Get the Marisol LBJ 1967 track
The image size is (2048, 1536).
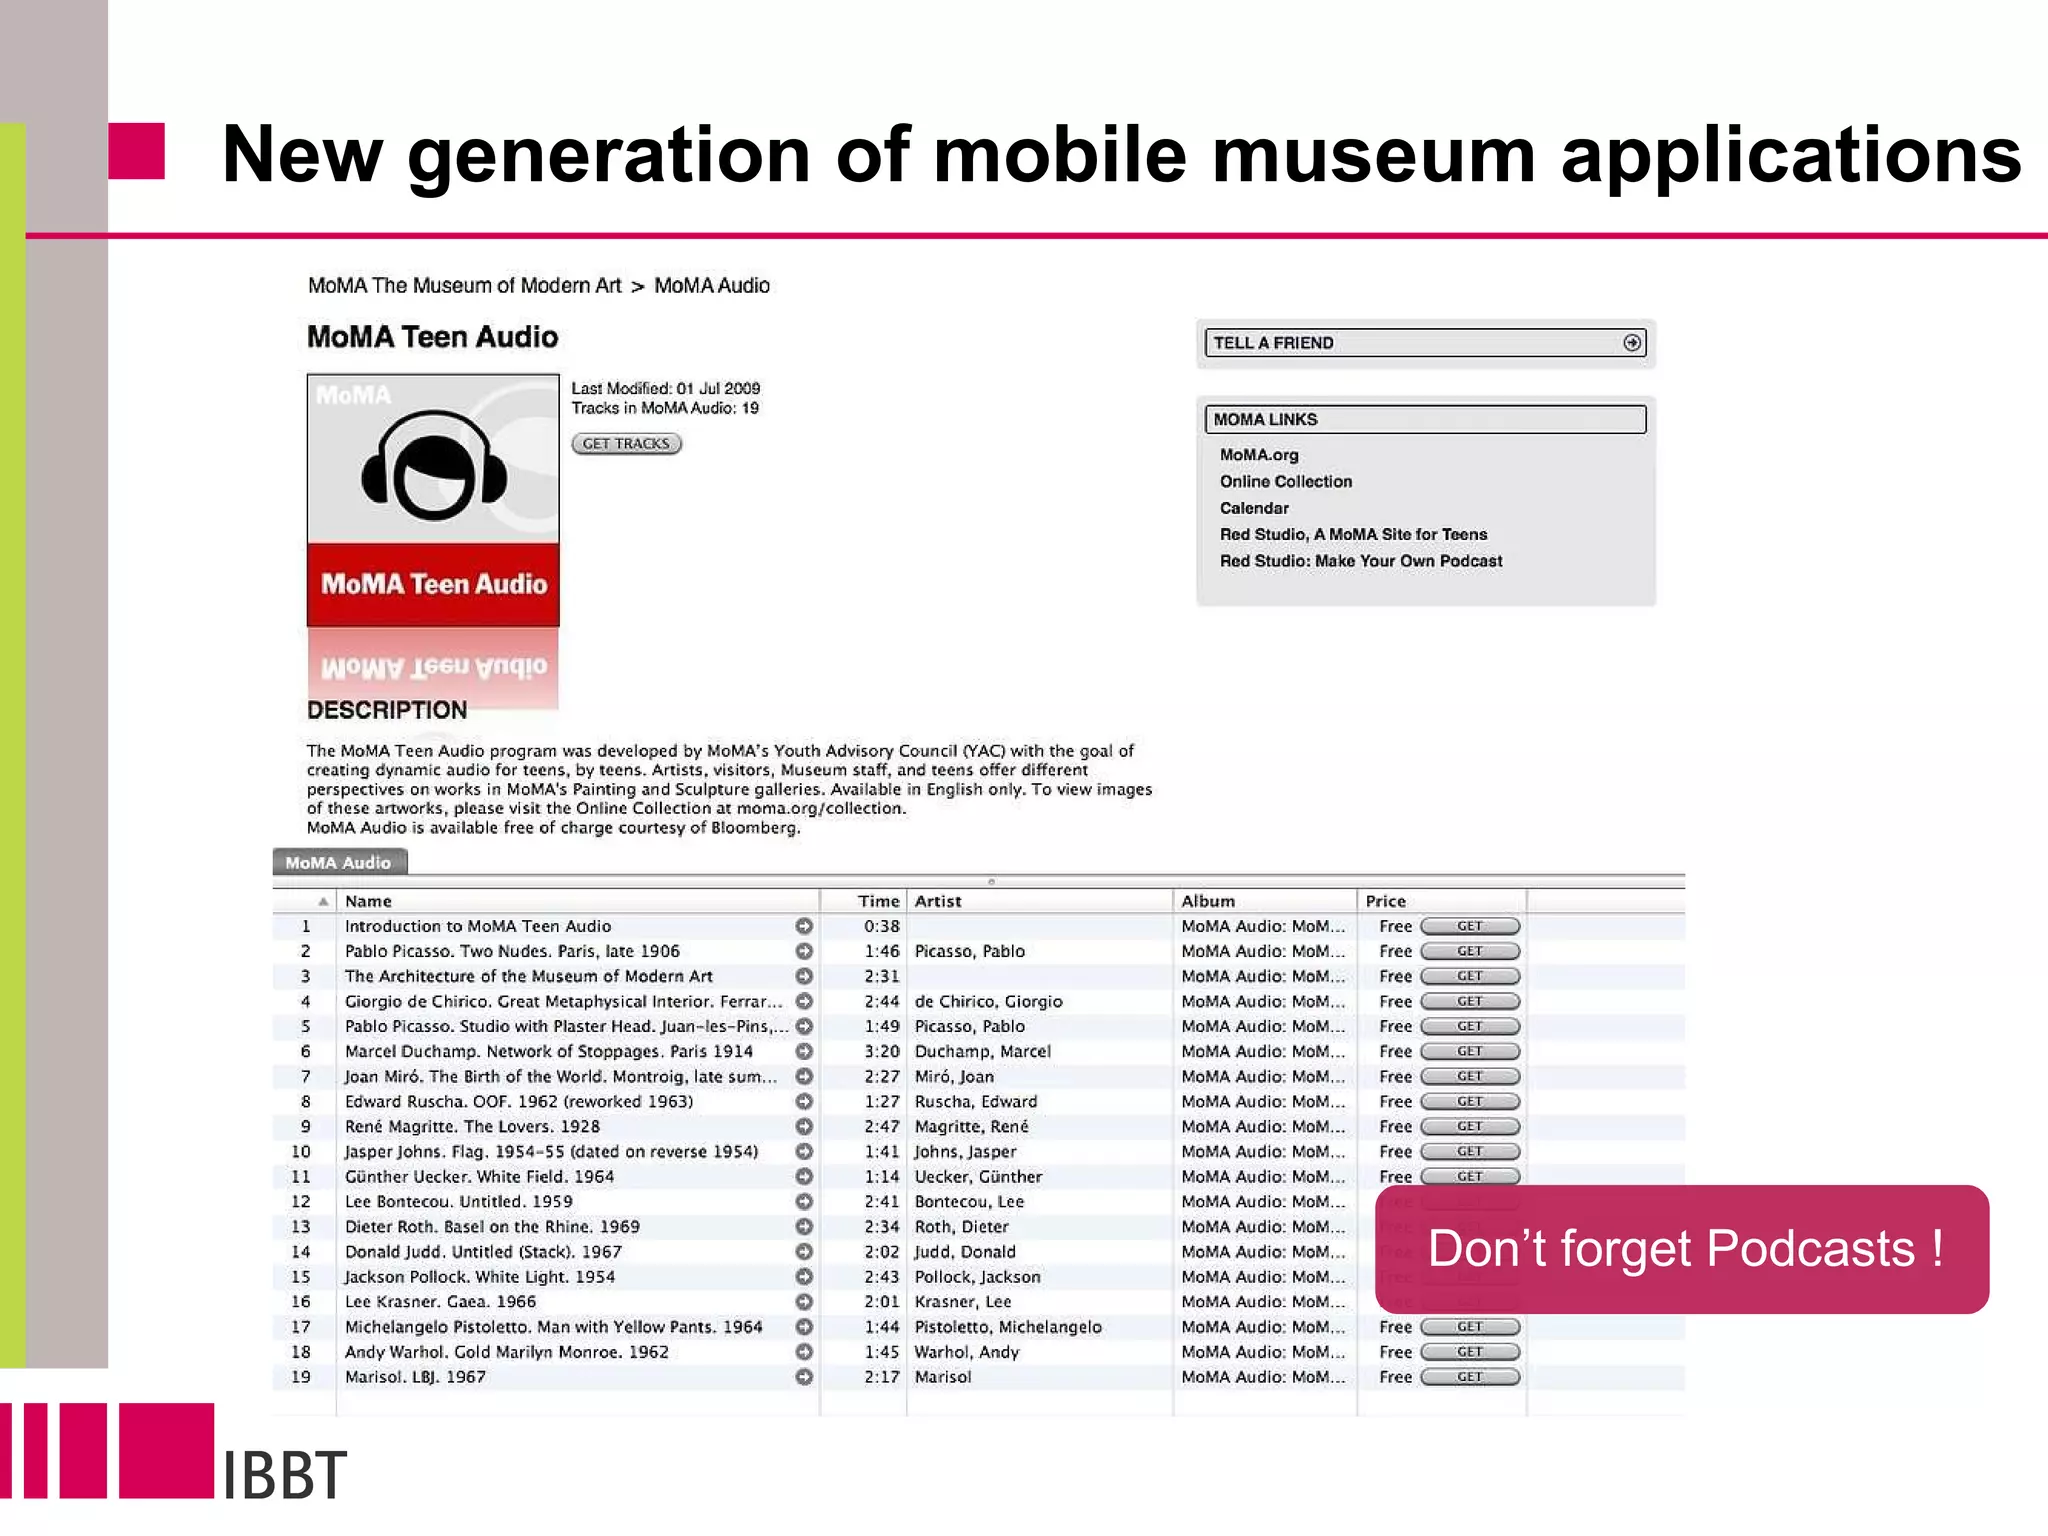tap(1470, 1377)
